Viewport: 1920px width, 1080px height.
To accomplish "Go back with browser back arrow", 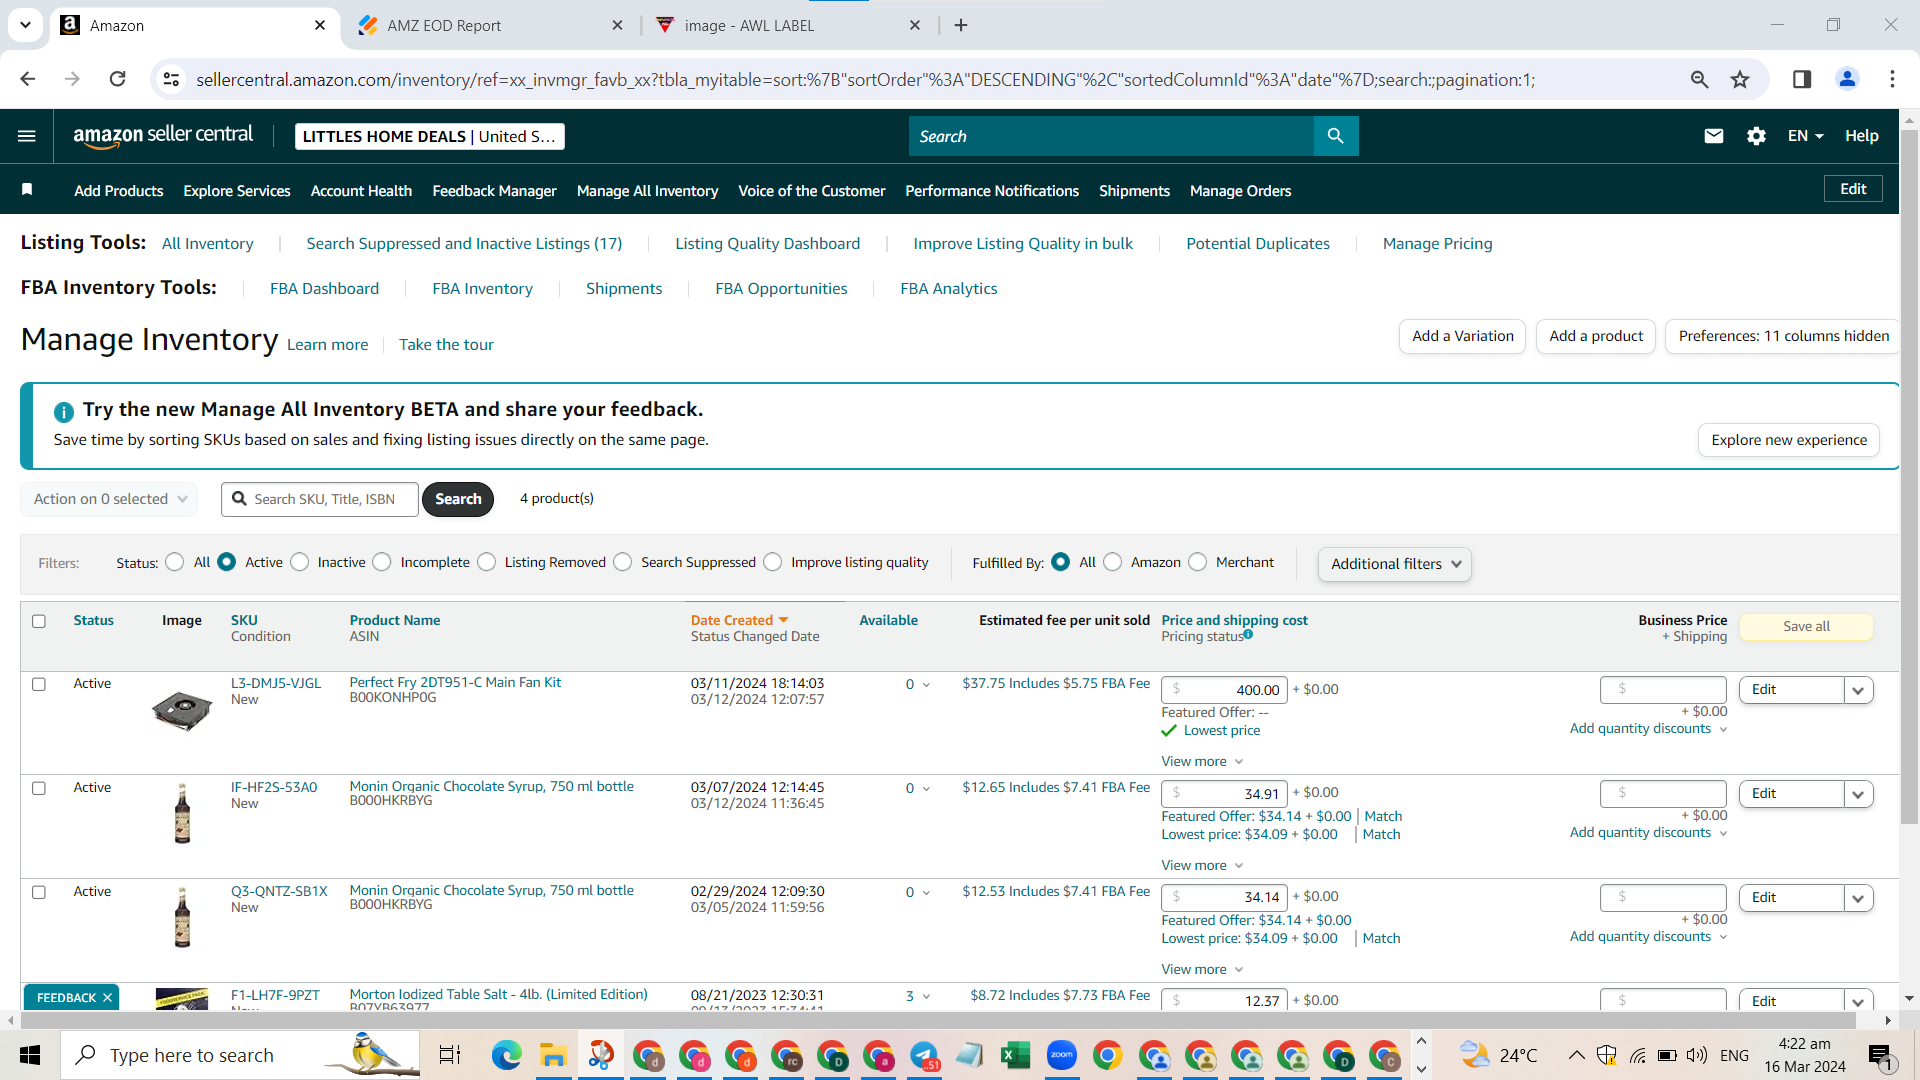I will 28,79.
